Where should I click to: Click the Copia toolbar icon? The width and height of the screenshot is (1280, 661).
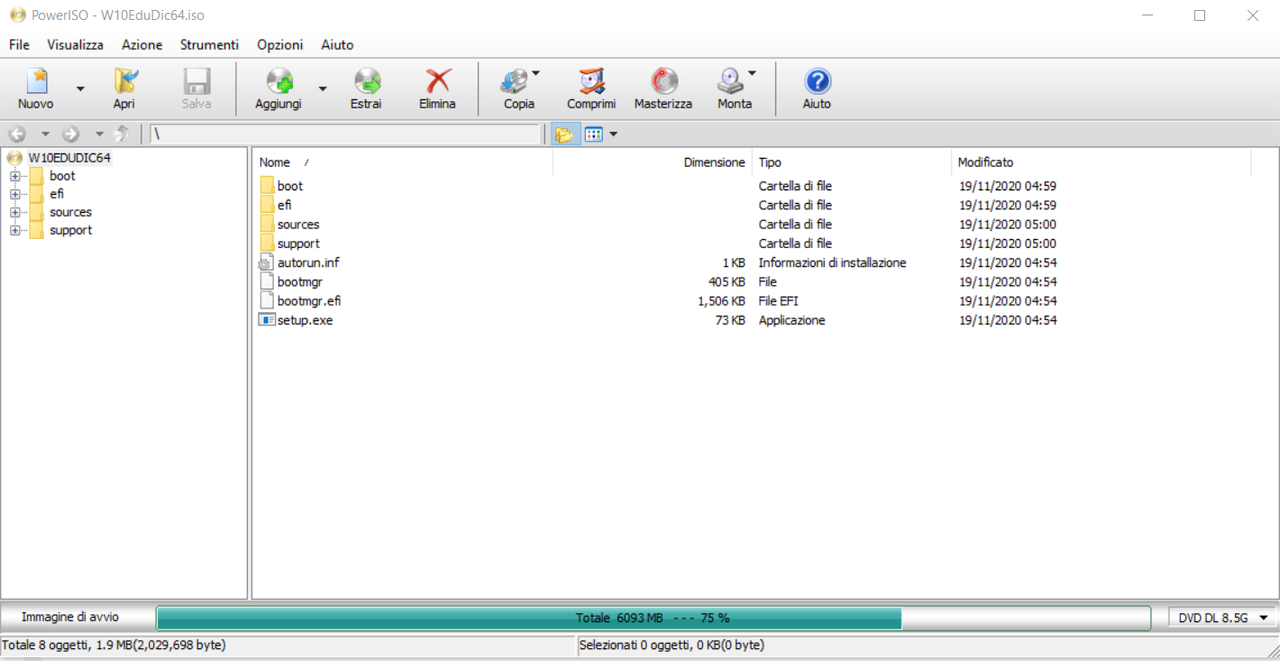coord(516,81)
